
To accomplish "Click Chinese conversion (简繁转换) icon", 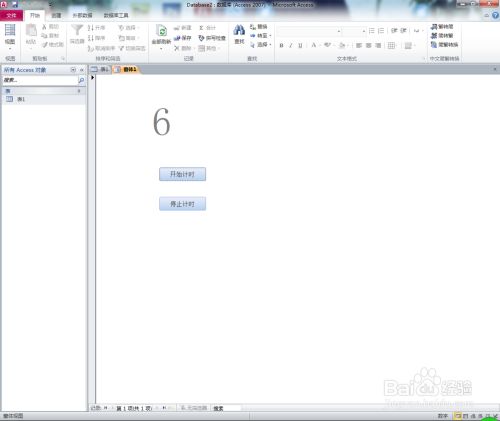I will pos(434,45).
